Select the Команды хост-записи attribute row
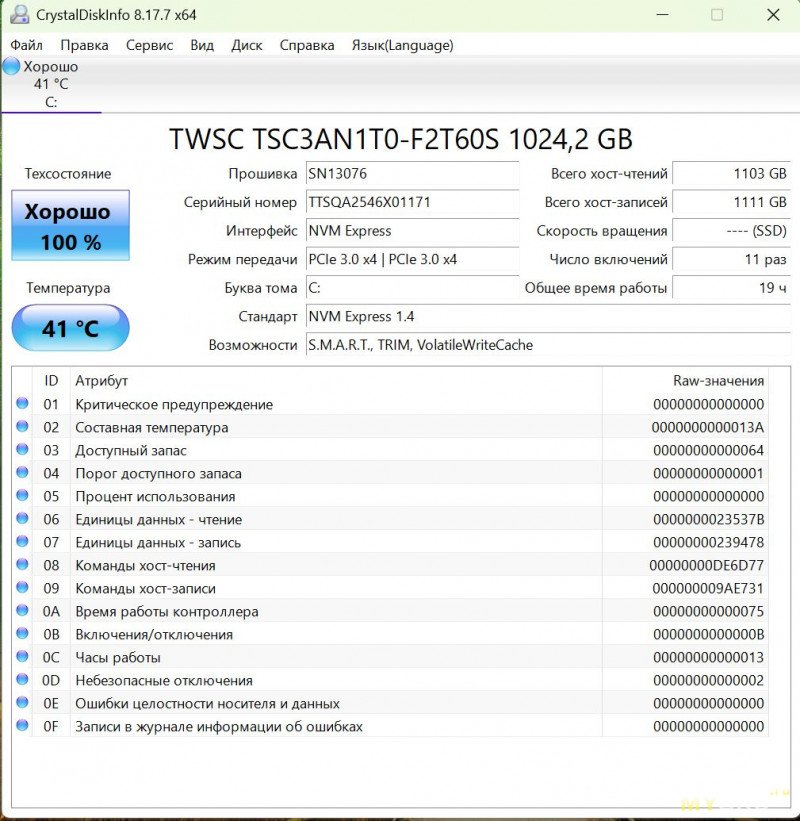The height and width of the screenshot is (821, 800). (390, 588)
